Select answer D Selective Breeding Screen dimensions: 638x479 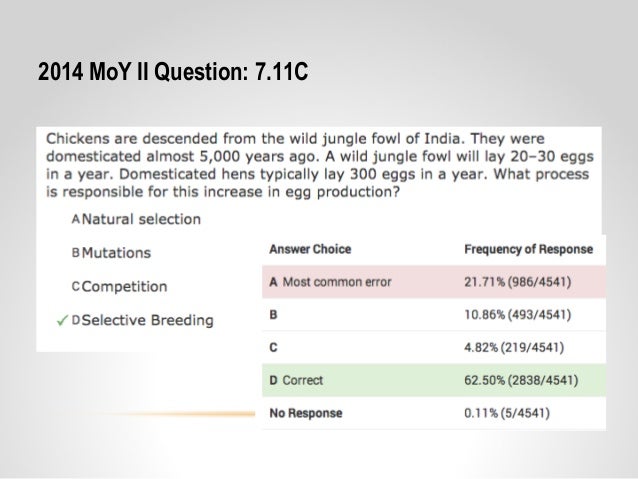(x=142, y=320)
